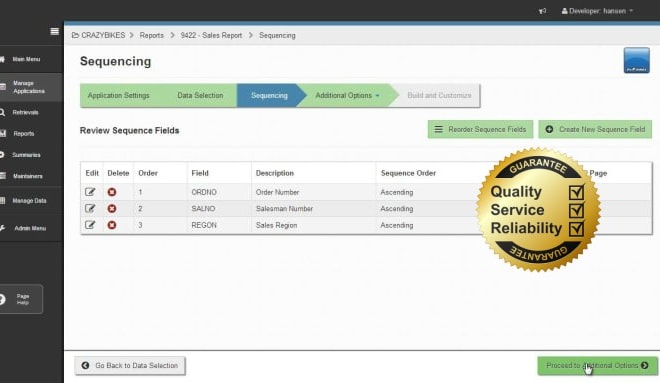Screen dimensions: 660x383
Task: Click the CRAZYBIKES folder icon in breadcrumb
Action: point(75,35)
